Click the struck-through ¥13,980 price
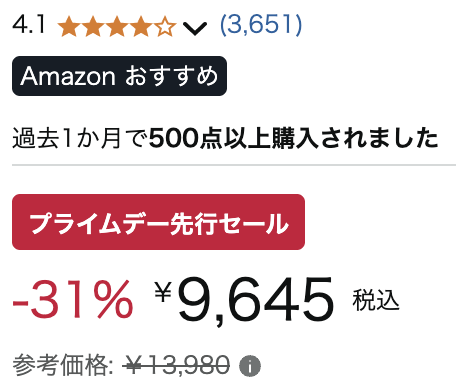Viewport: 456px width, 390px height. [176, 365]
